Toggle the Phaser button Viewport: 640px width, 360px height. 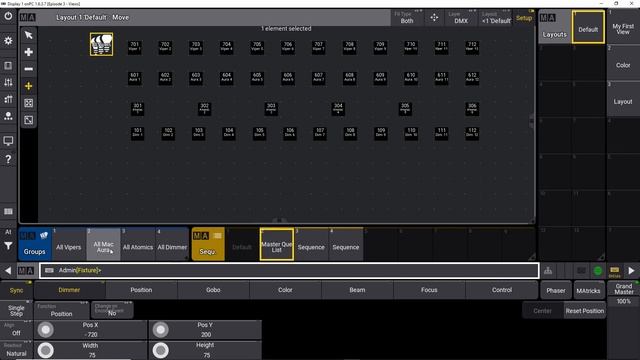coord(556,291)
